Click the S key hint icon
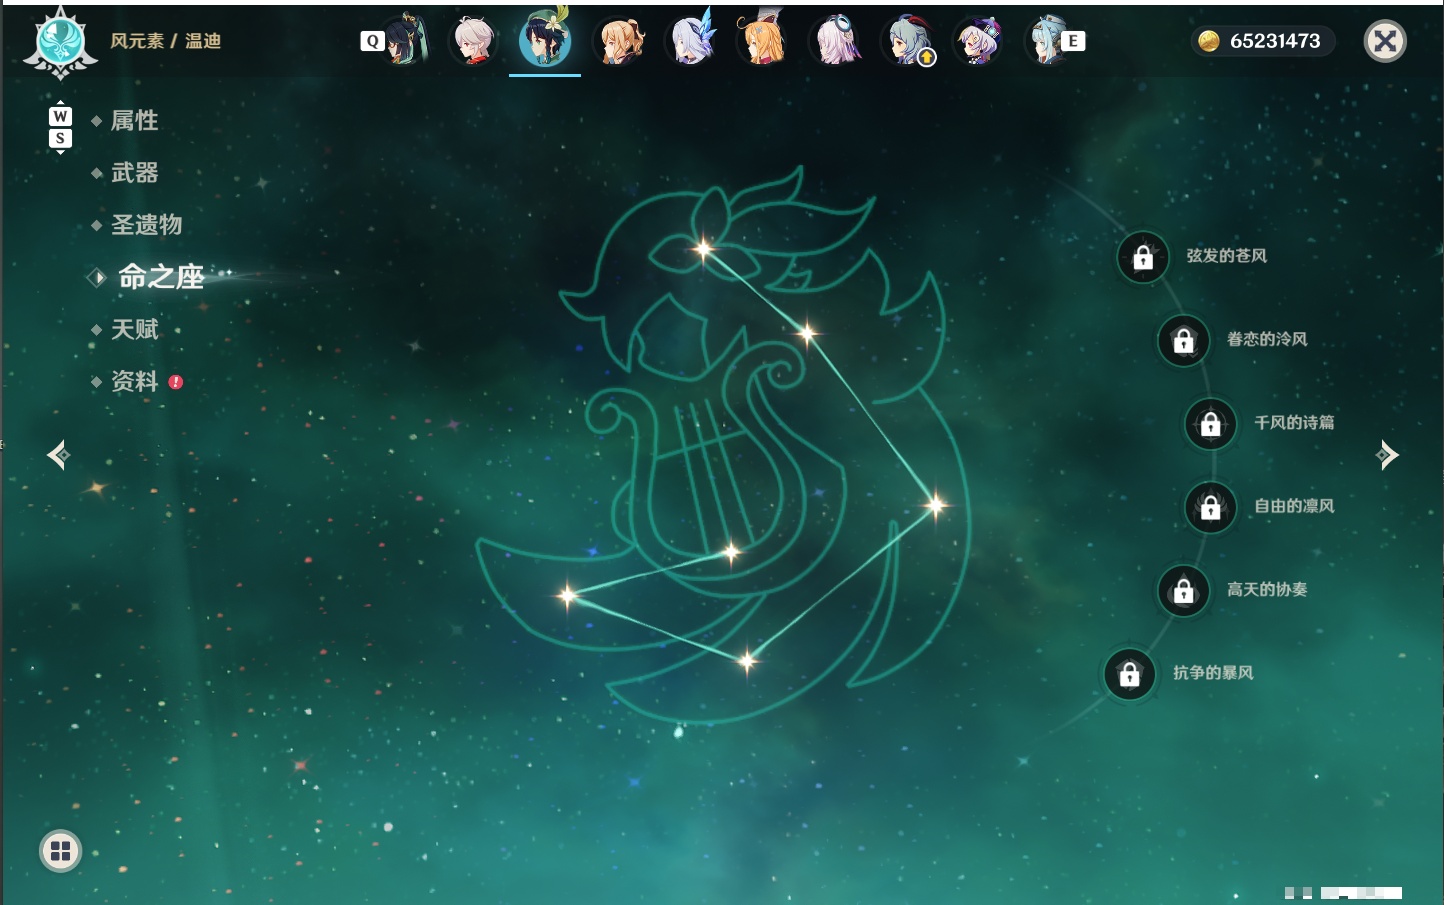 [x=60, y=138]
